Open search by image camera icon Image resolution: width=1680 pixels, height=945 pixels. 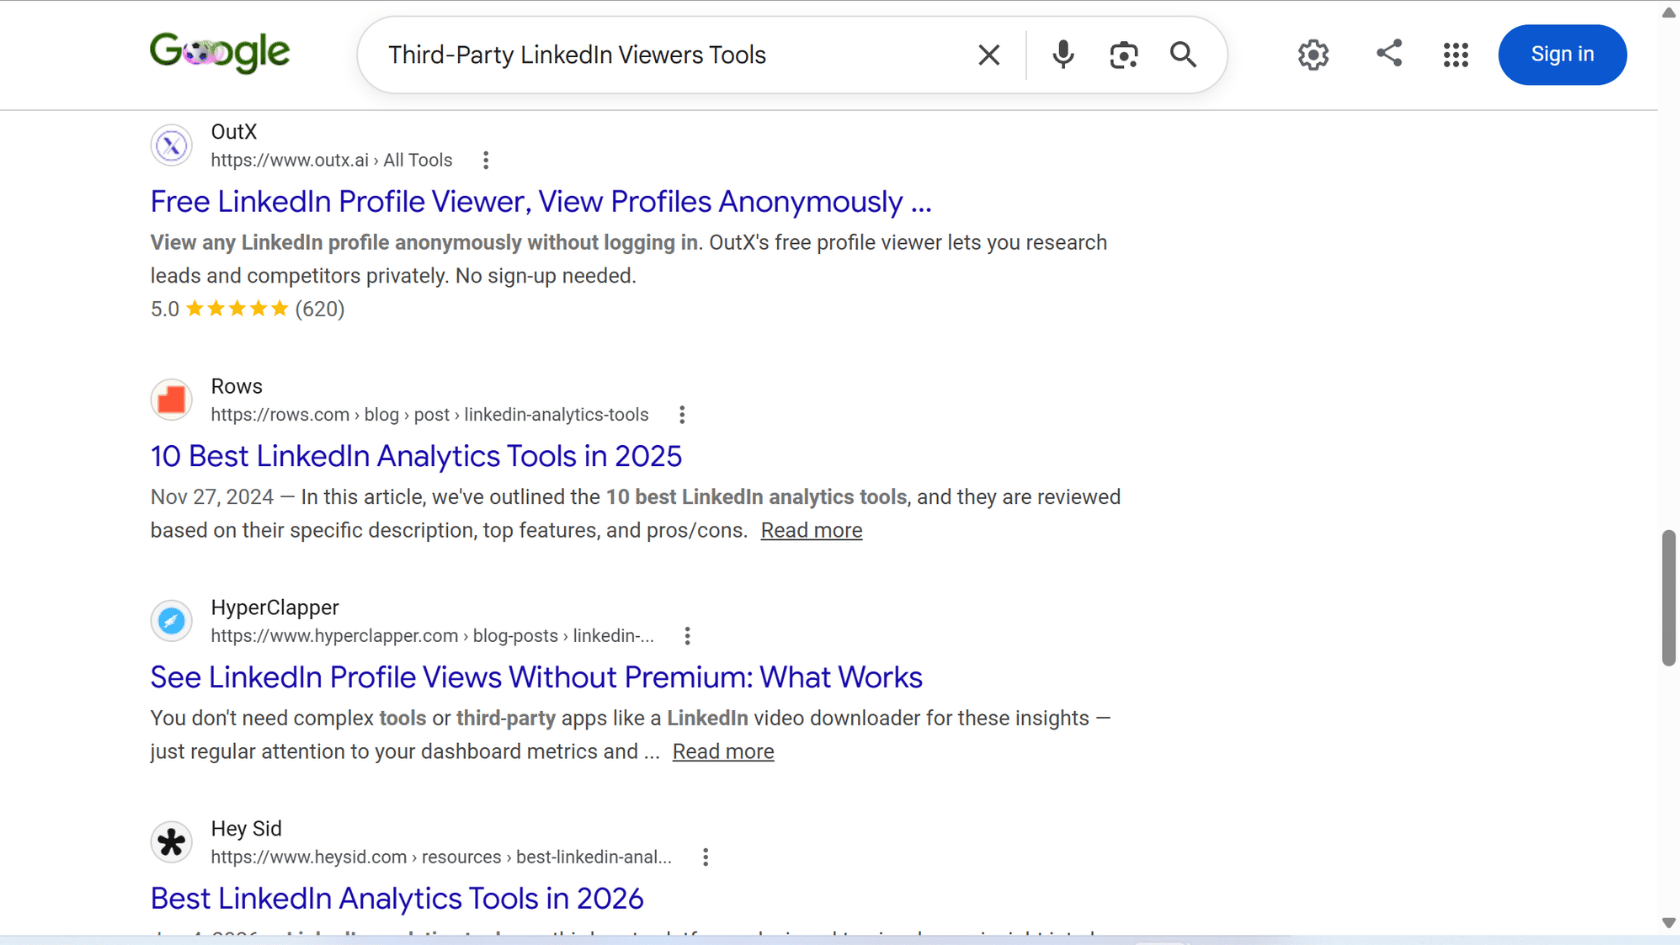[x=1123, y=55]
